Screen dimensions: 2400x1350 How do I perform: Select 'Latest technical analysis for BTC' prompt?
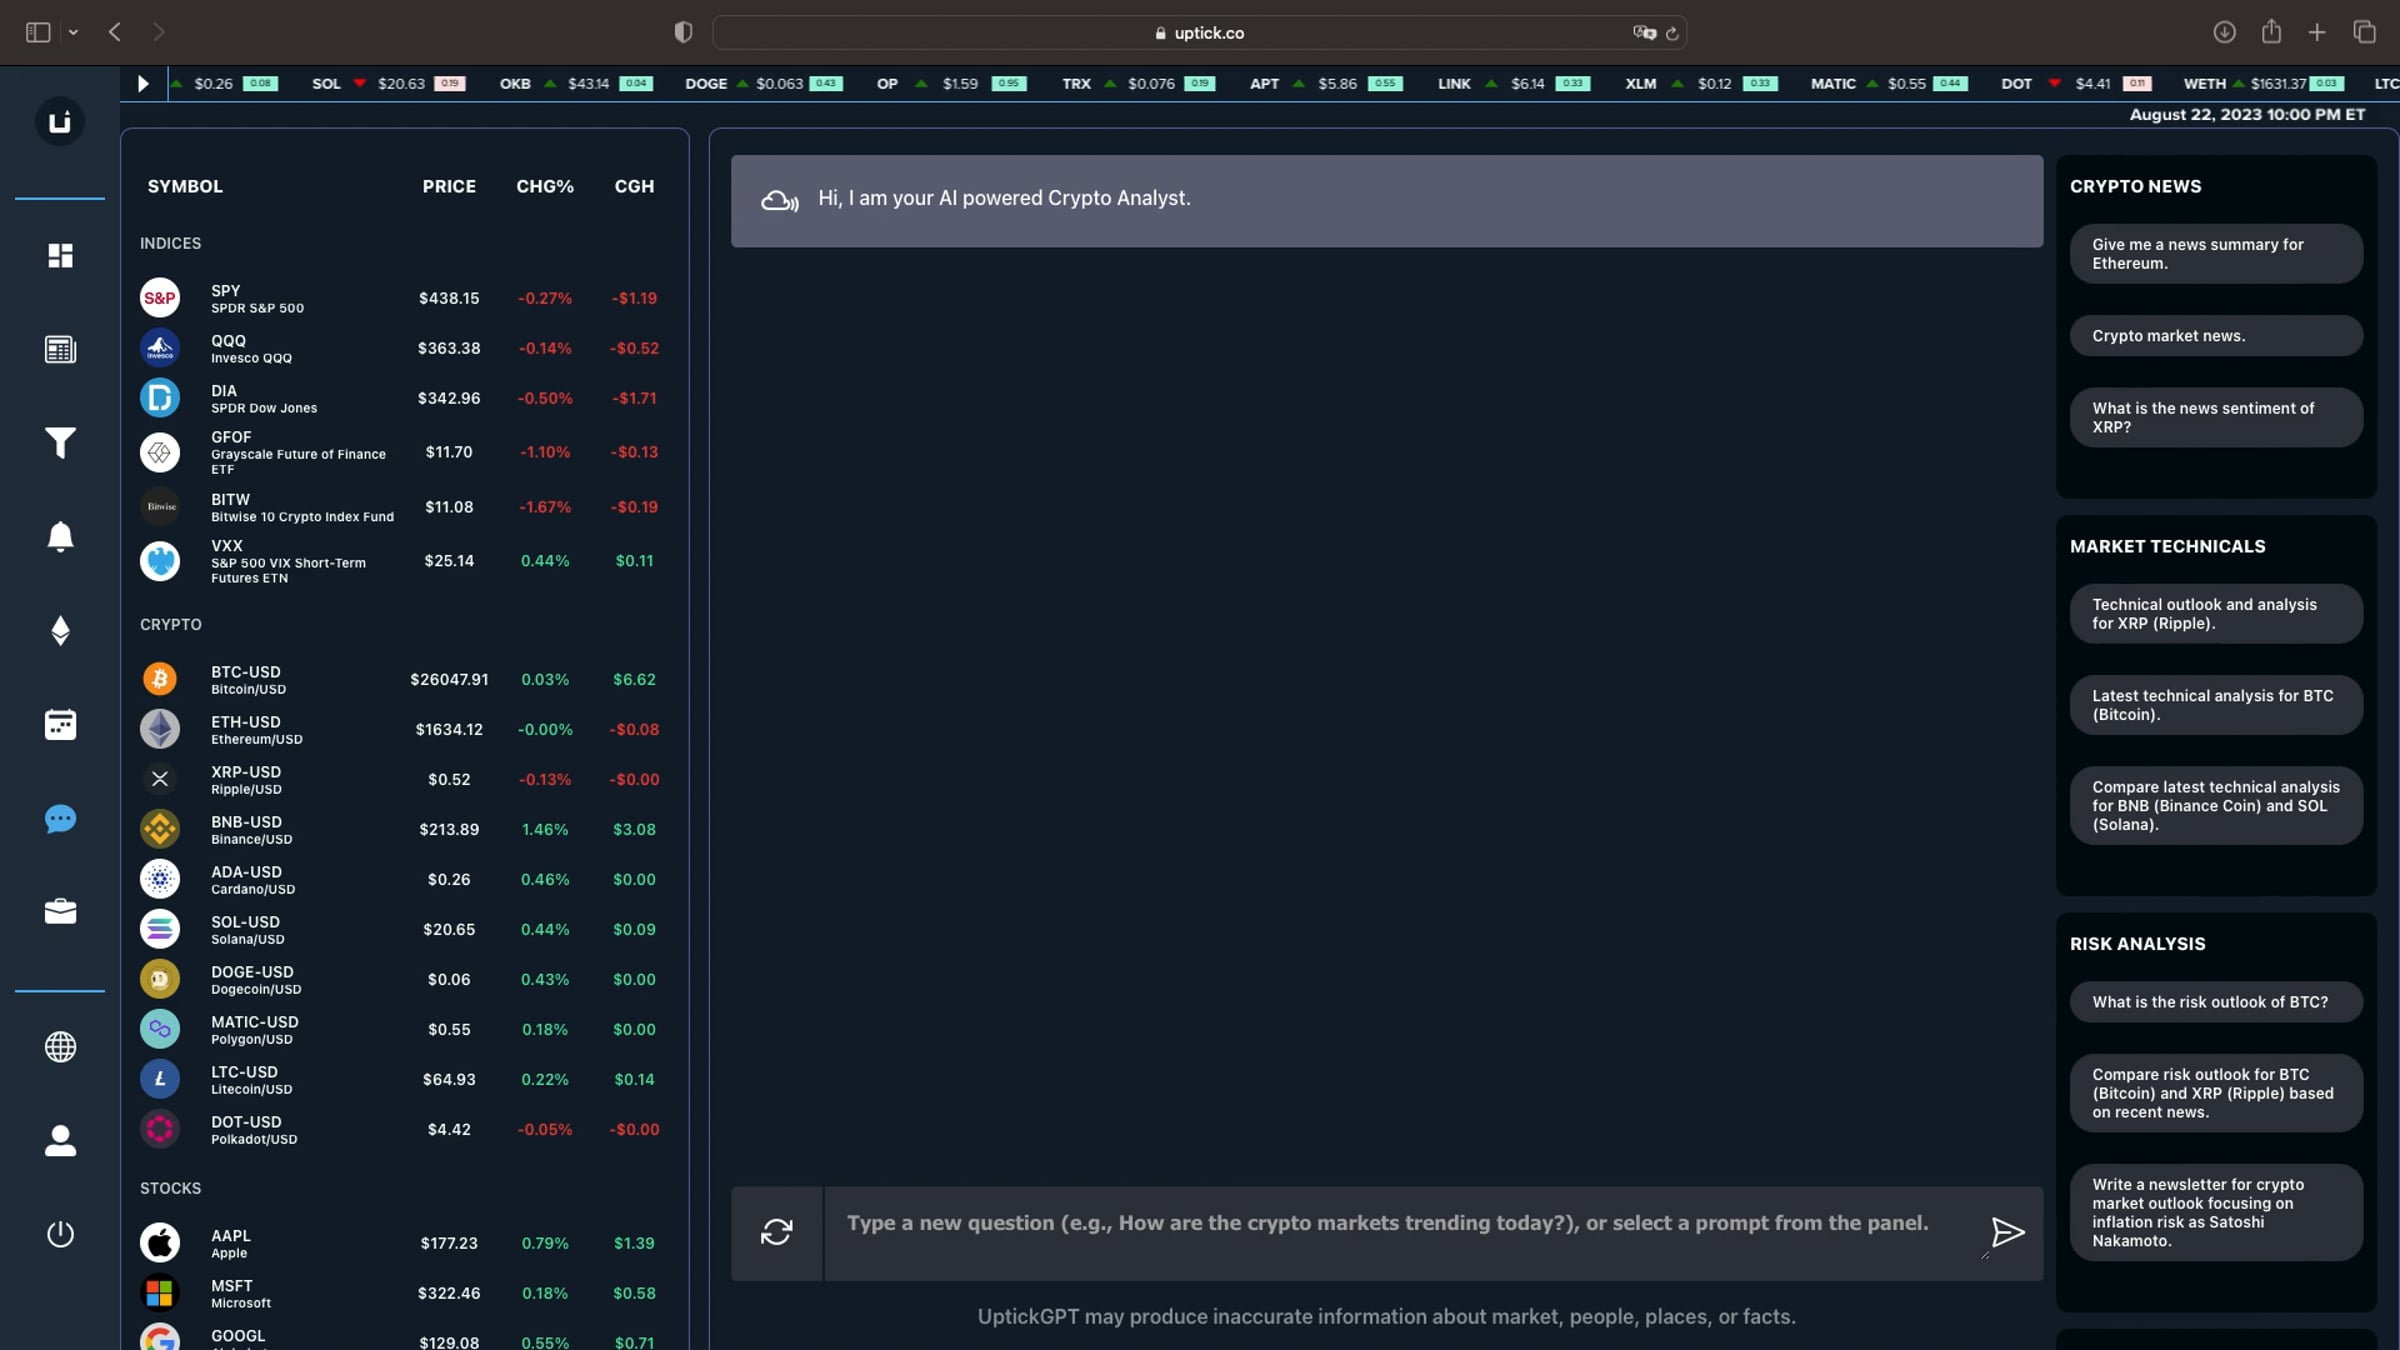tap(2216, 705)
